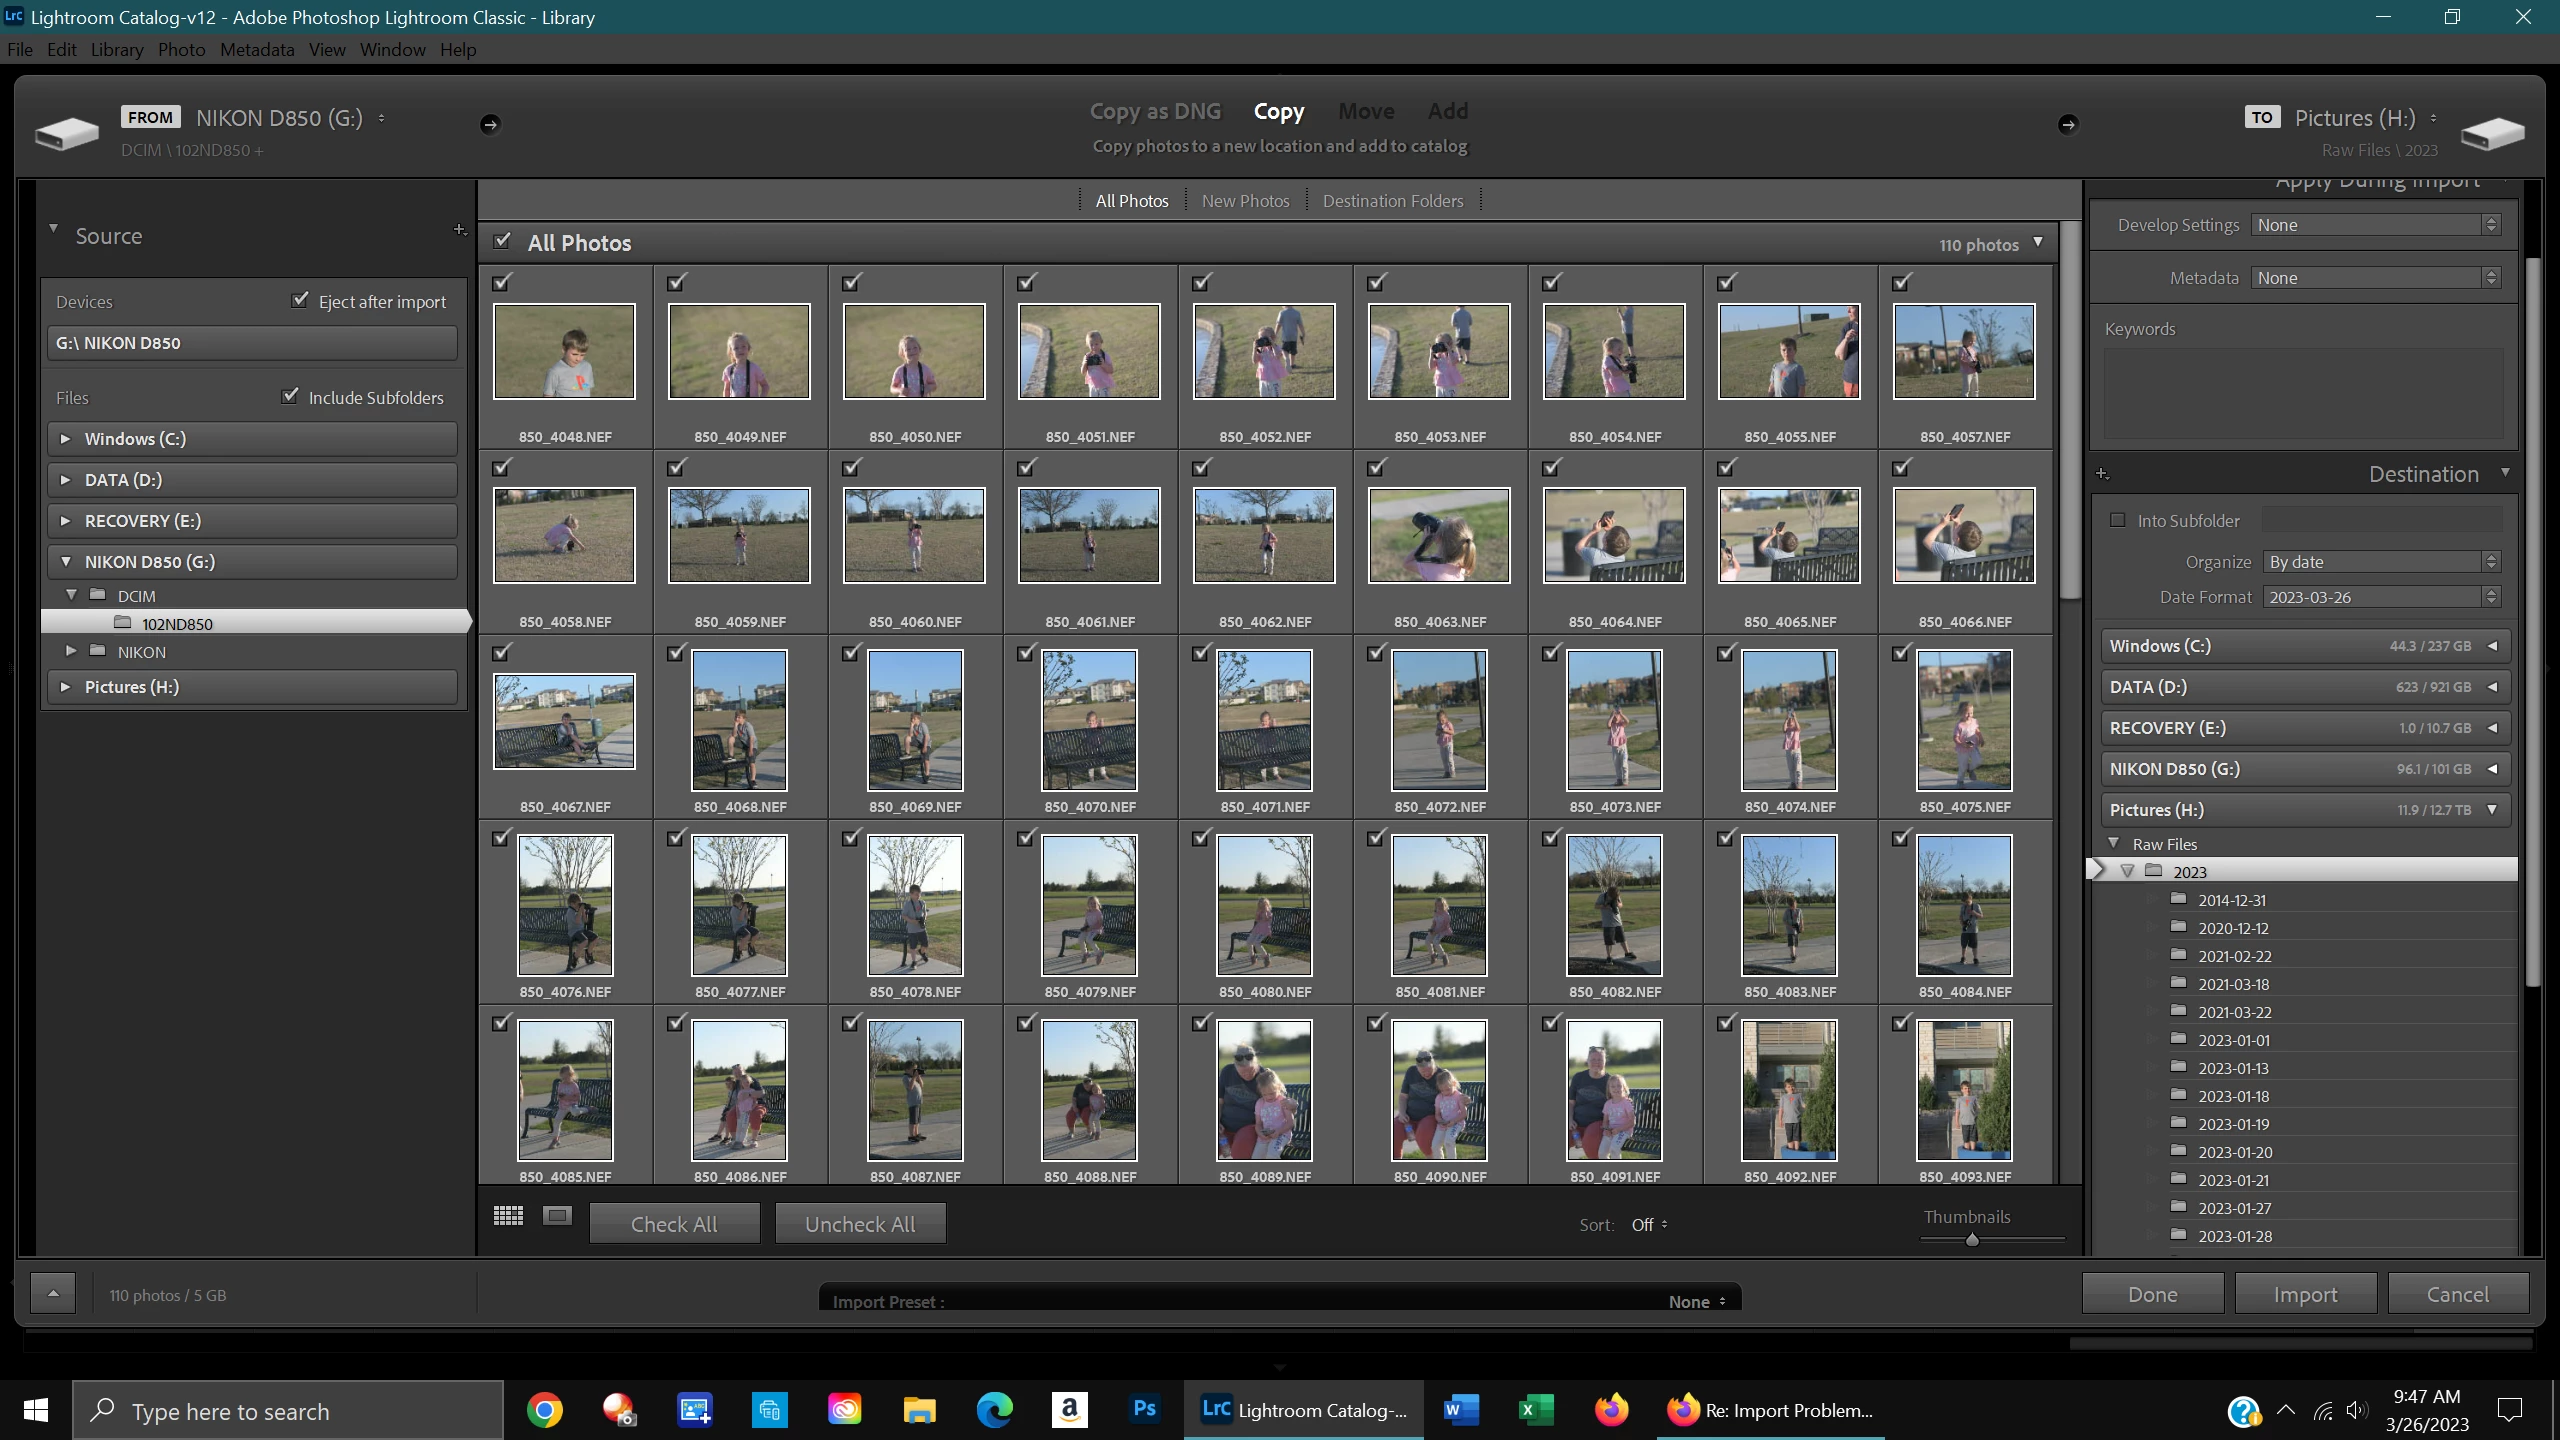Click the Uncheck All button
Screen dimensions: 2560x1440
tap(860, 1224)
